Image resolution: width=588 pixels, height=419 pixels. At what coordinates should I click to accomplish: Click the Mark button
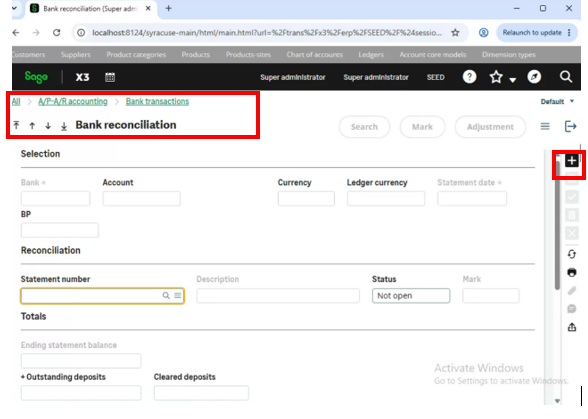[422, 127]
